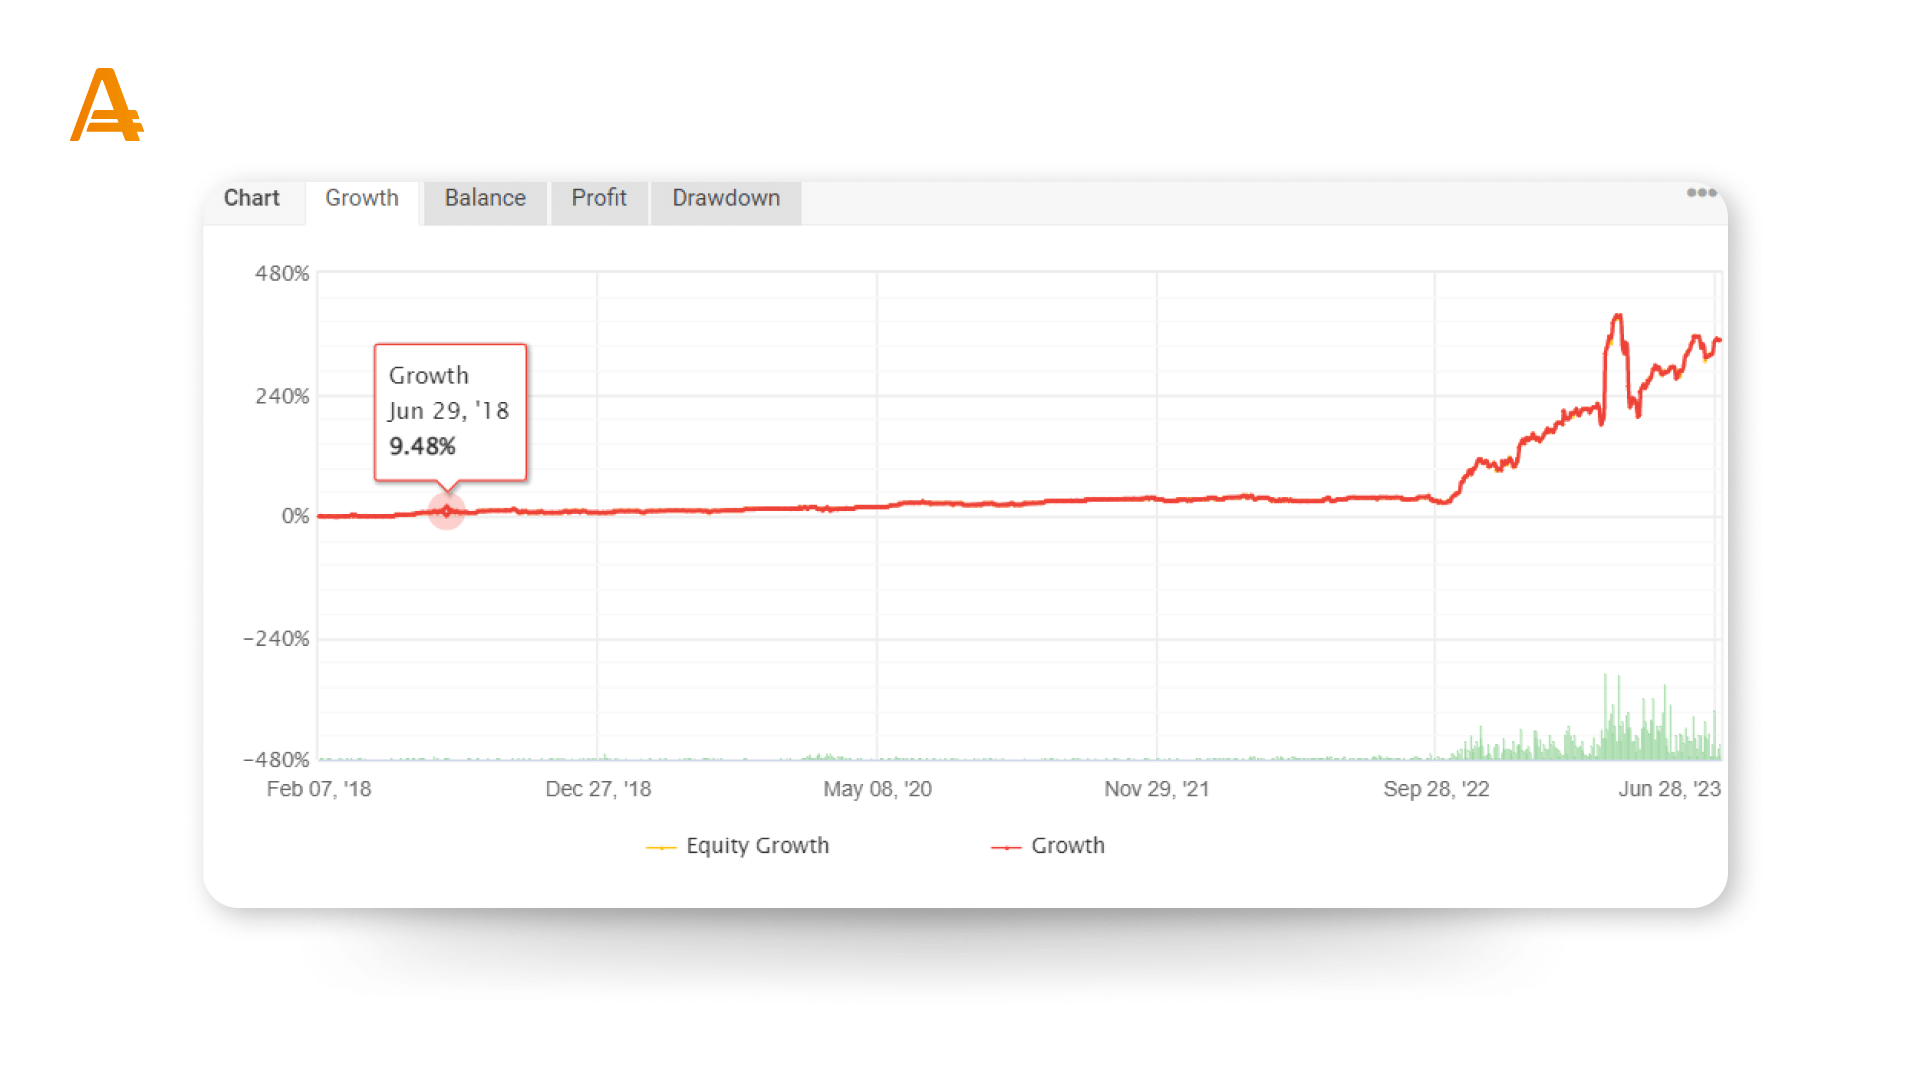Toggle Equity Growth series in legend
The height and width of the screenshot is (1080, 1920).
(757, 846)
